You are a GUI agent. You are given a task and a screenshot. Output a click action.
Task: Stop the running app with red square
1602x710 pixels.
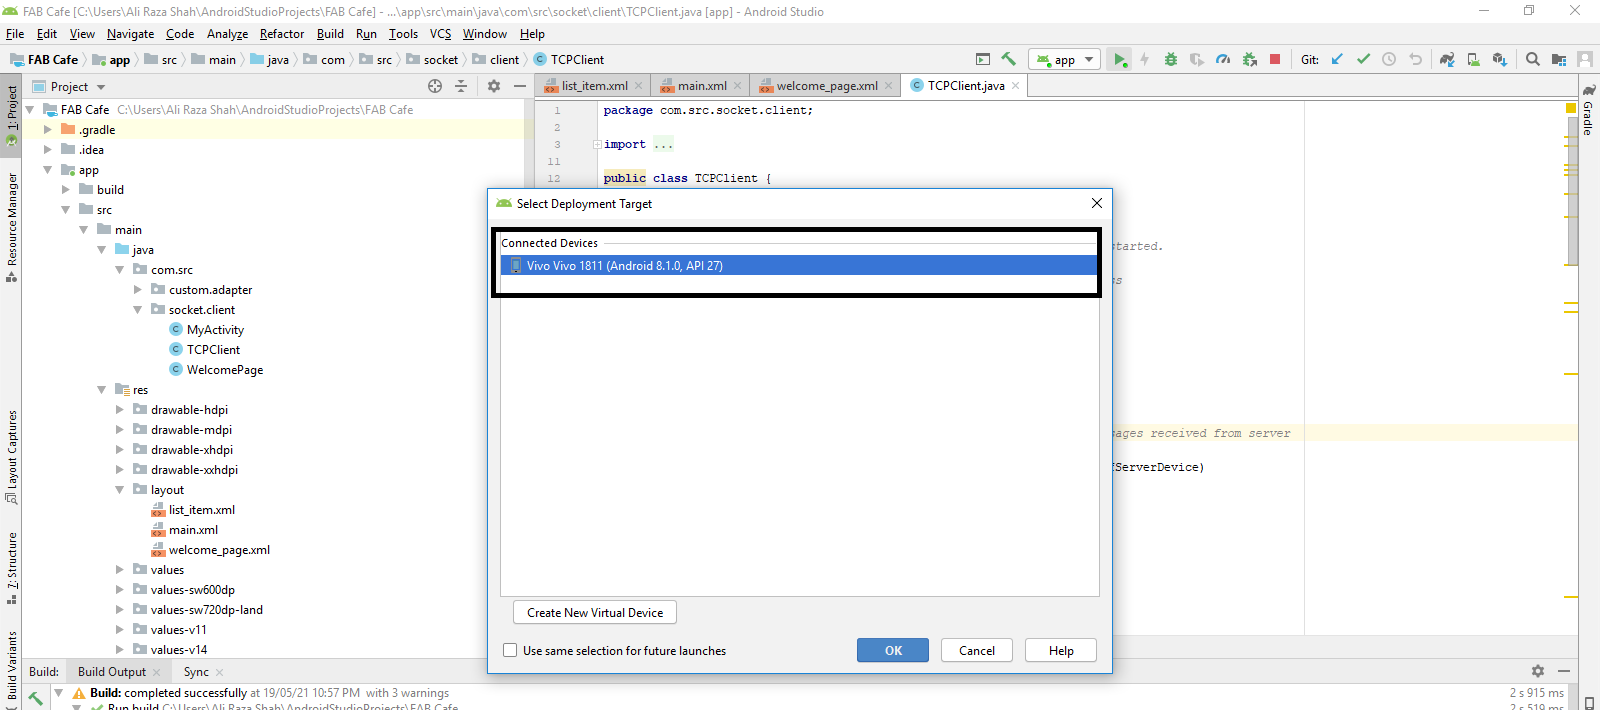[x=1275, y=59]
